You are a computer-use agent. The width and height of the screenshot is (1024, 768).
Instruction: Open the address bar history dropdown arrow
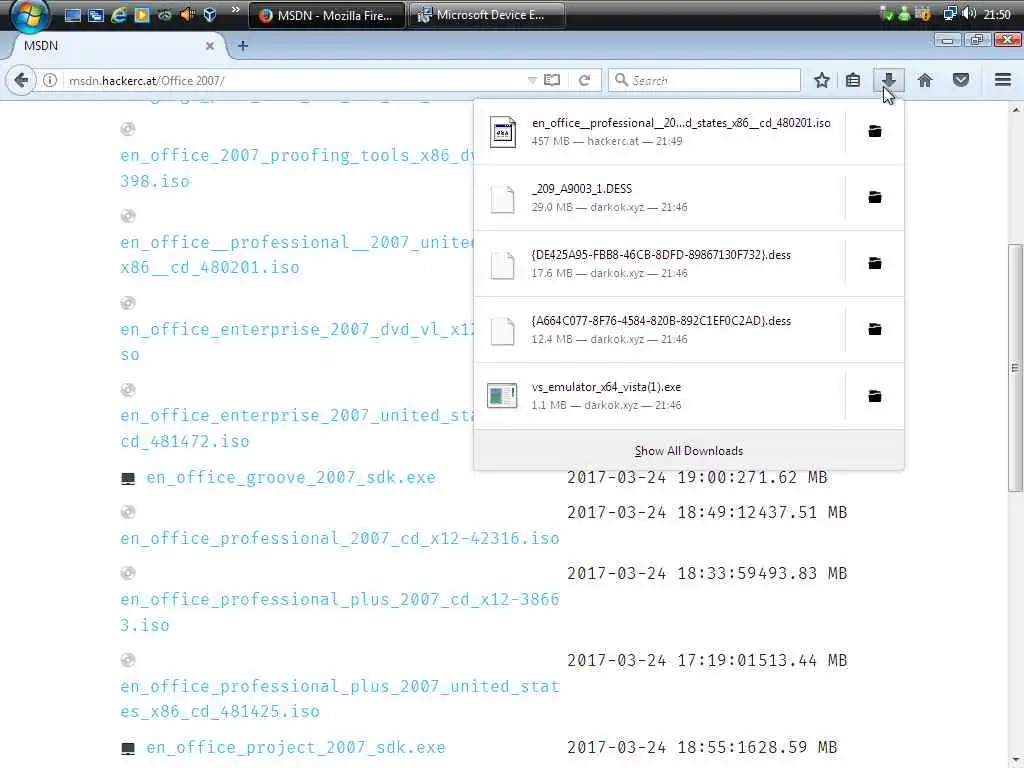click(532, 80)
